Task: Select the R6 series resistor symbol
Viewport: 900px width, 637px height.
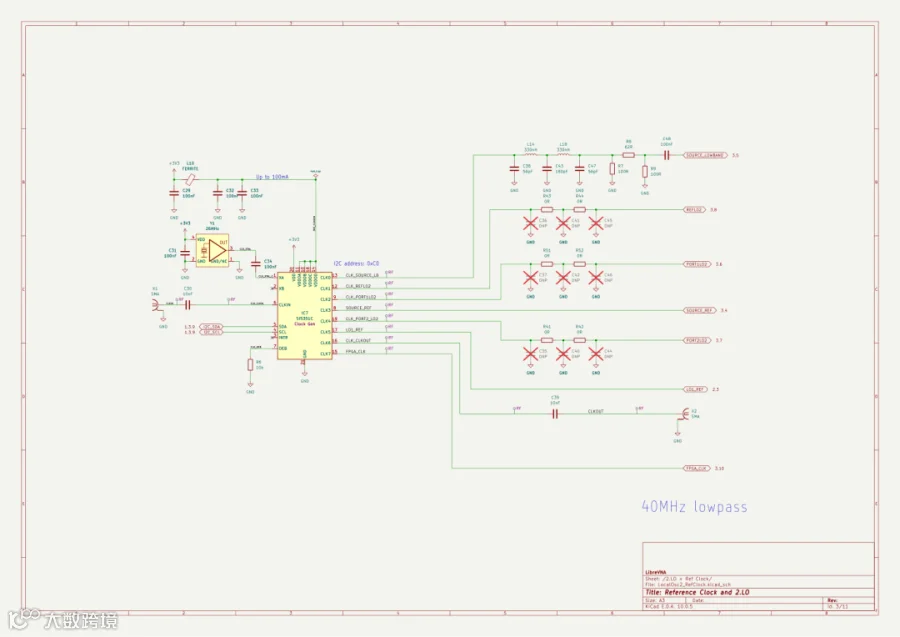Action: click(x=629, y=155)
